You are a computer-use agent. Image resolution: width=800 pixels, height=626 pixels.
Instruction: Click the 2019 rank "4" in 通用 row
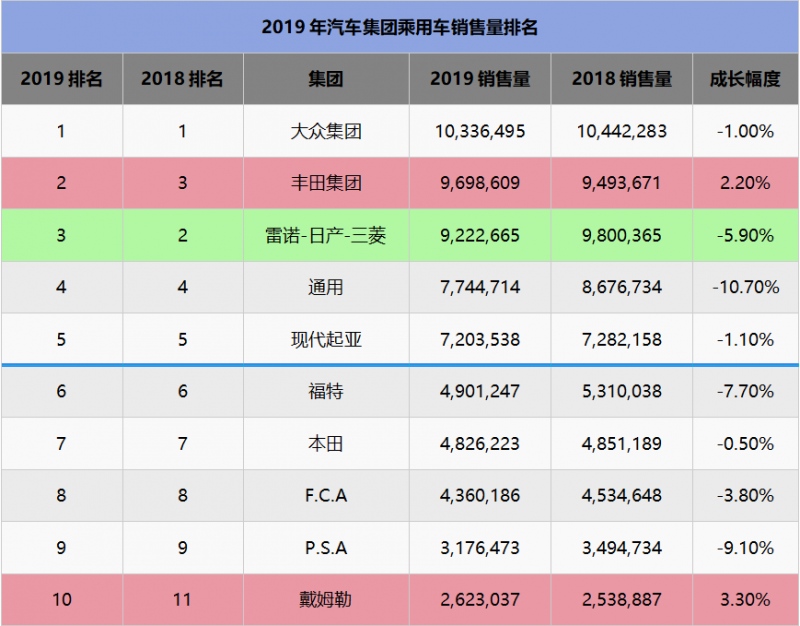[61, 287]
